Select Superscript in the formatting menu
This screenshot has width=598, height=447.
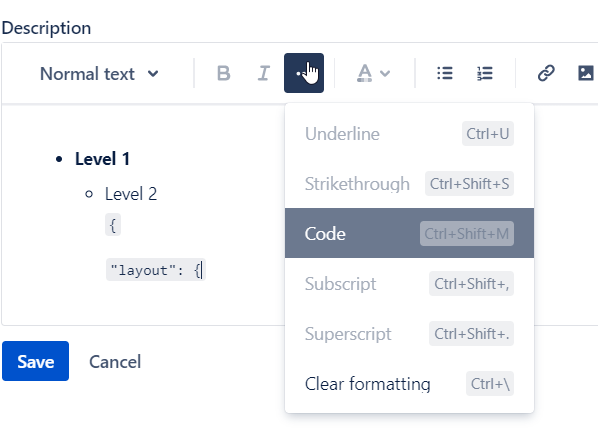pyautogui.click(x=409, y=333)
